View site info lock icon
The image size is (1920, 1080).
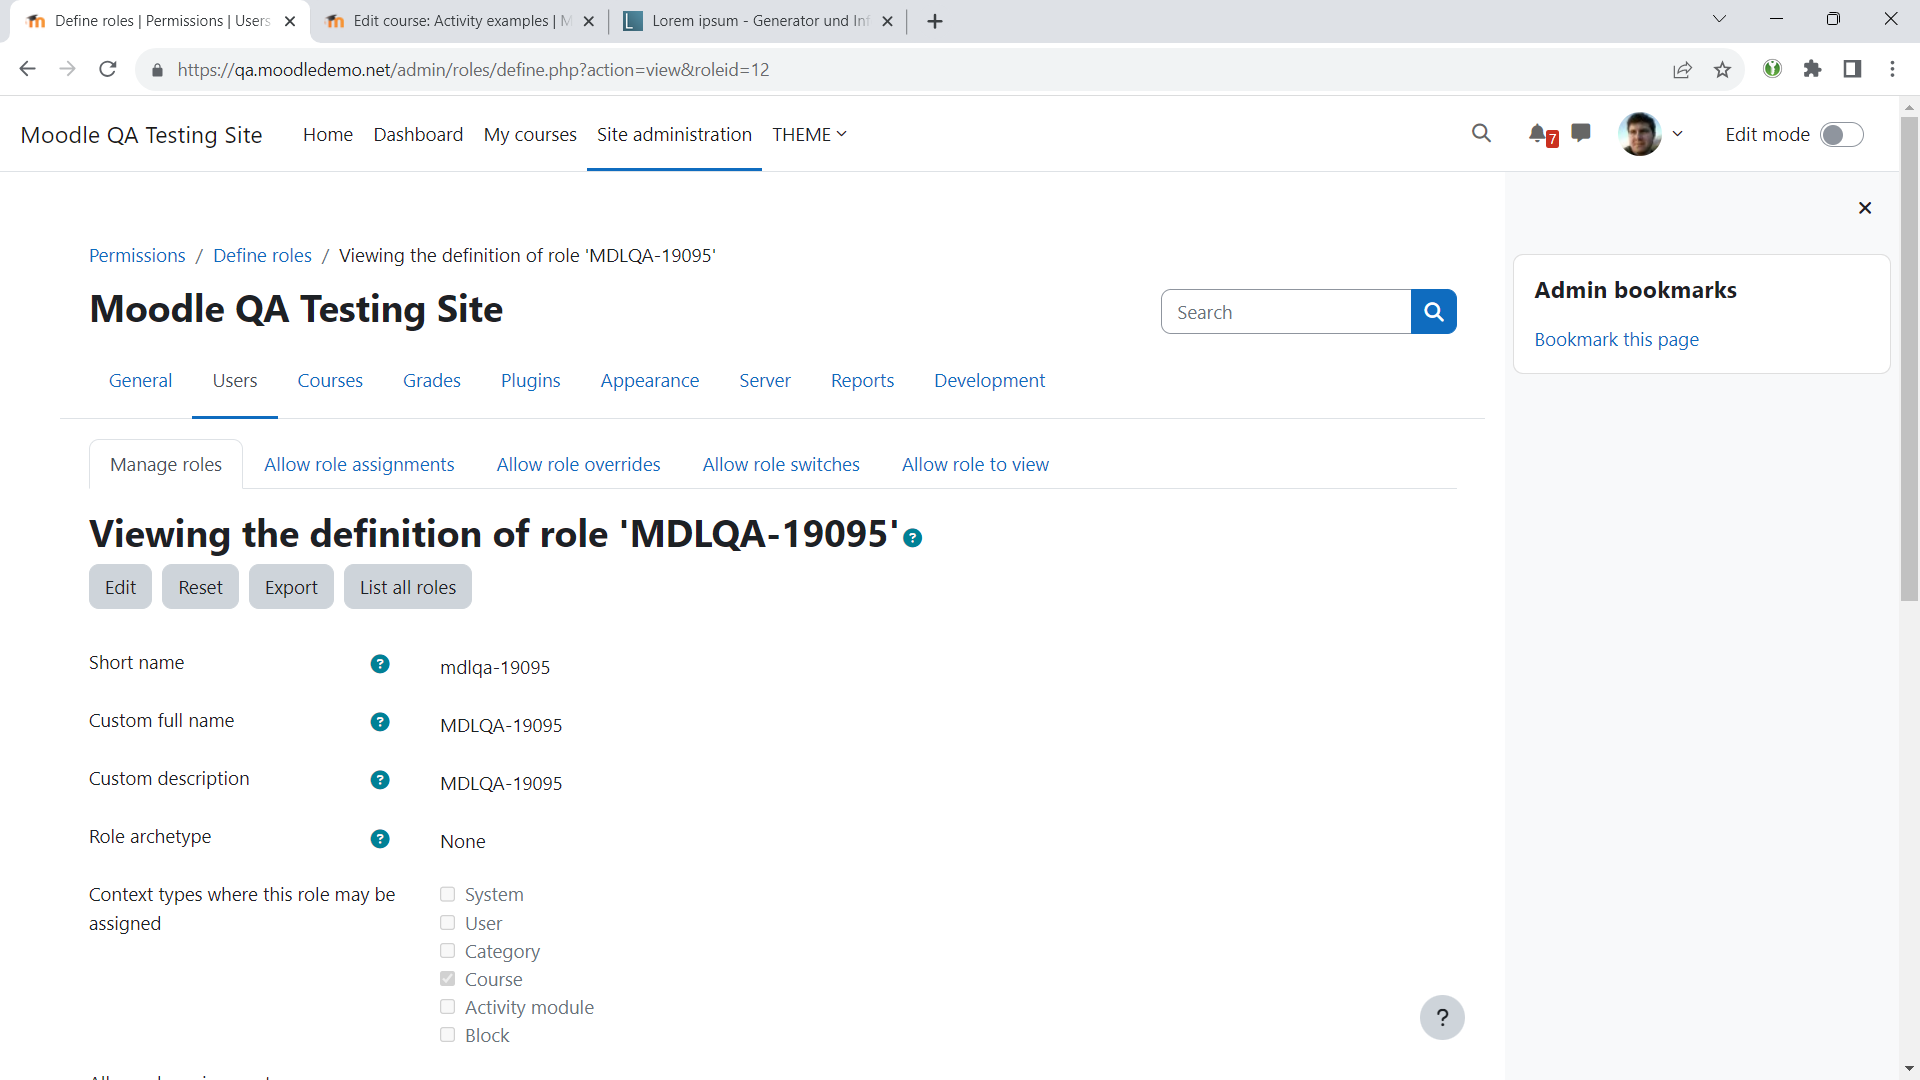pos(157,70)
